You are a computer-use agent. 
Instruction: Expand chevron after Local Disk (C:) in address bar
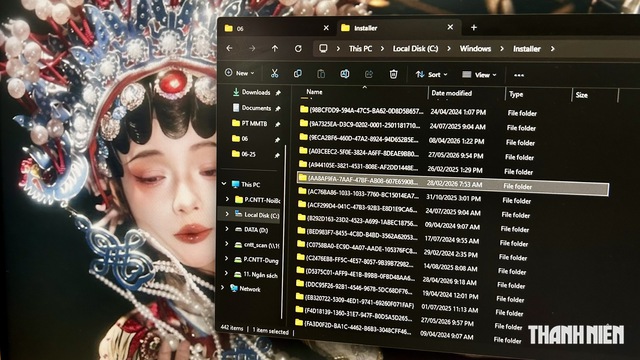pos(449,49)
